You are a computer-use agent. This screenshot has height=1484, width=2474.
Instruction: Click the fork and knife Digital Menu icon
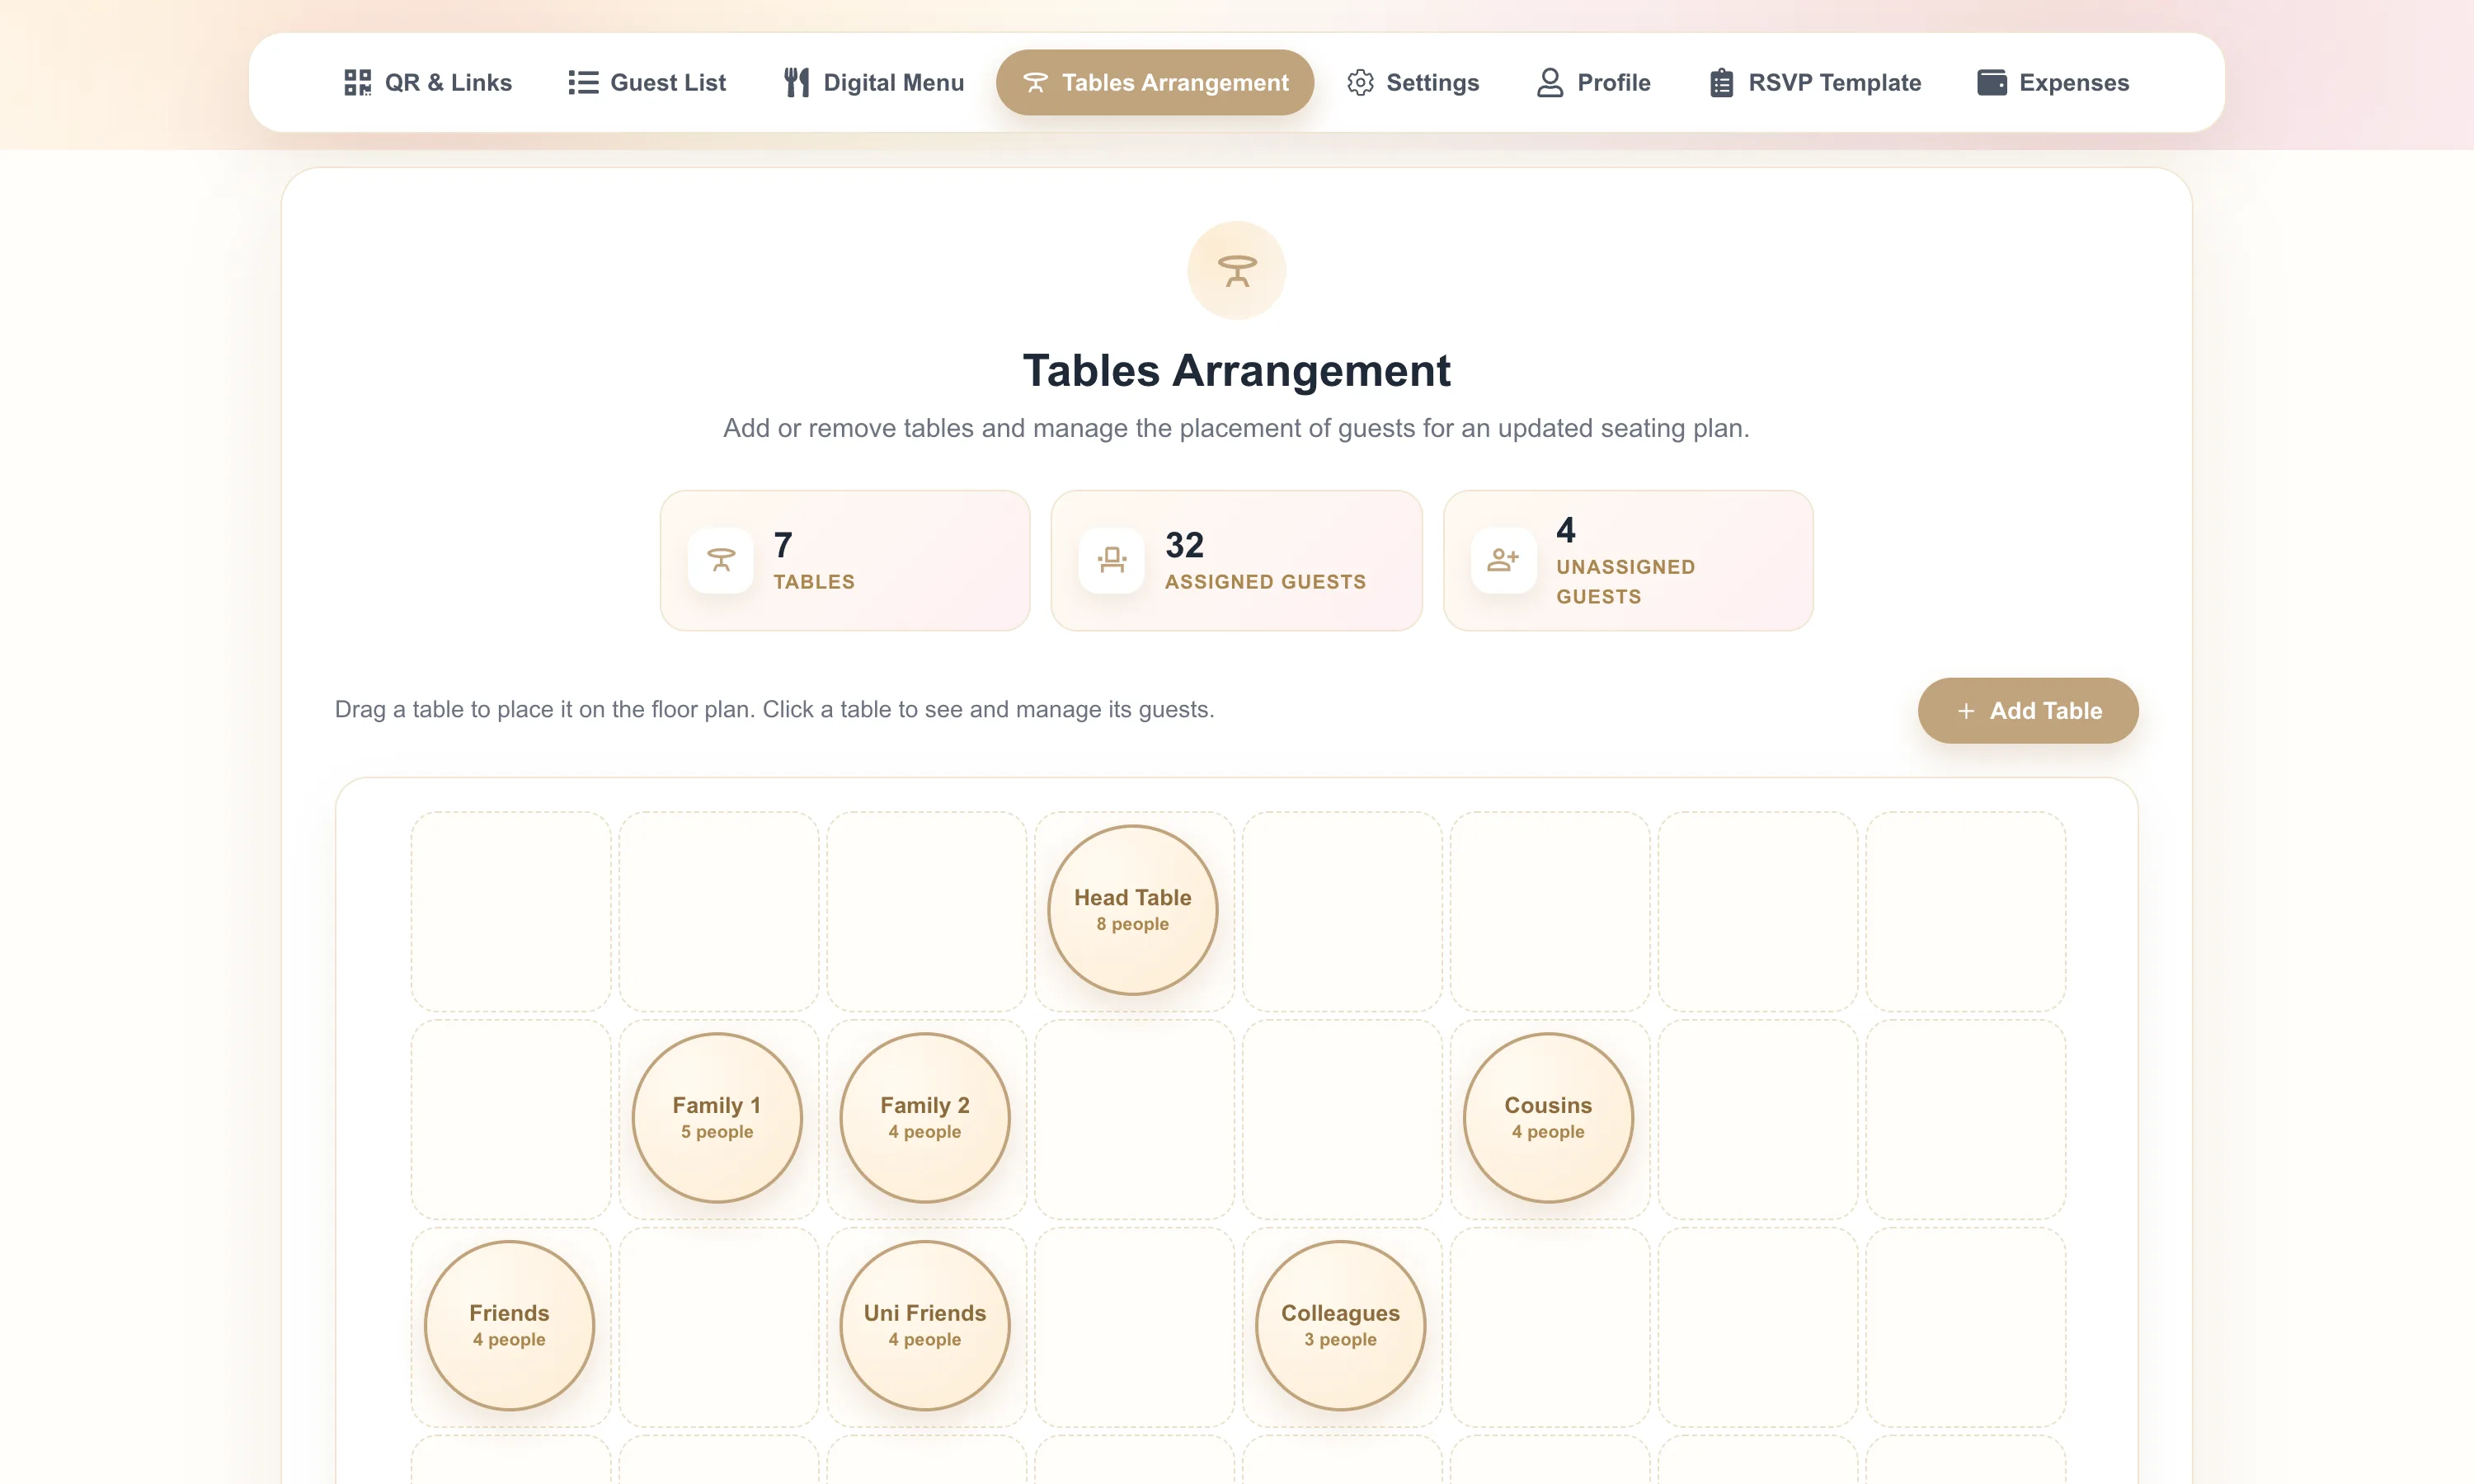pos(796,82)
